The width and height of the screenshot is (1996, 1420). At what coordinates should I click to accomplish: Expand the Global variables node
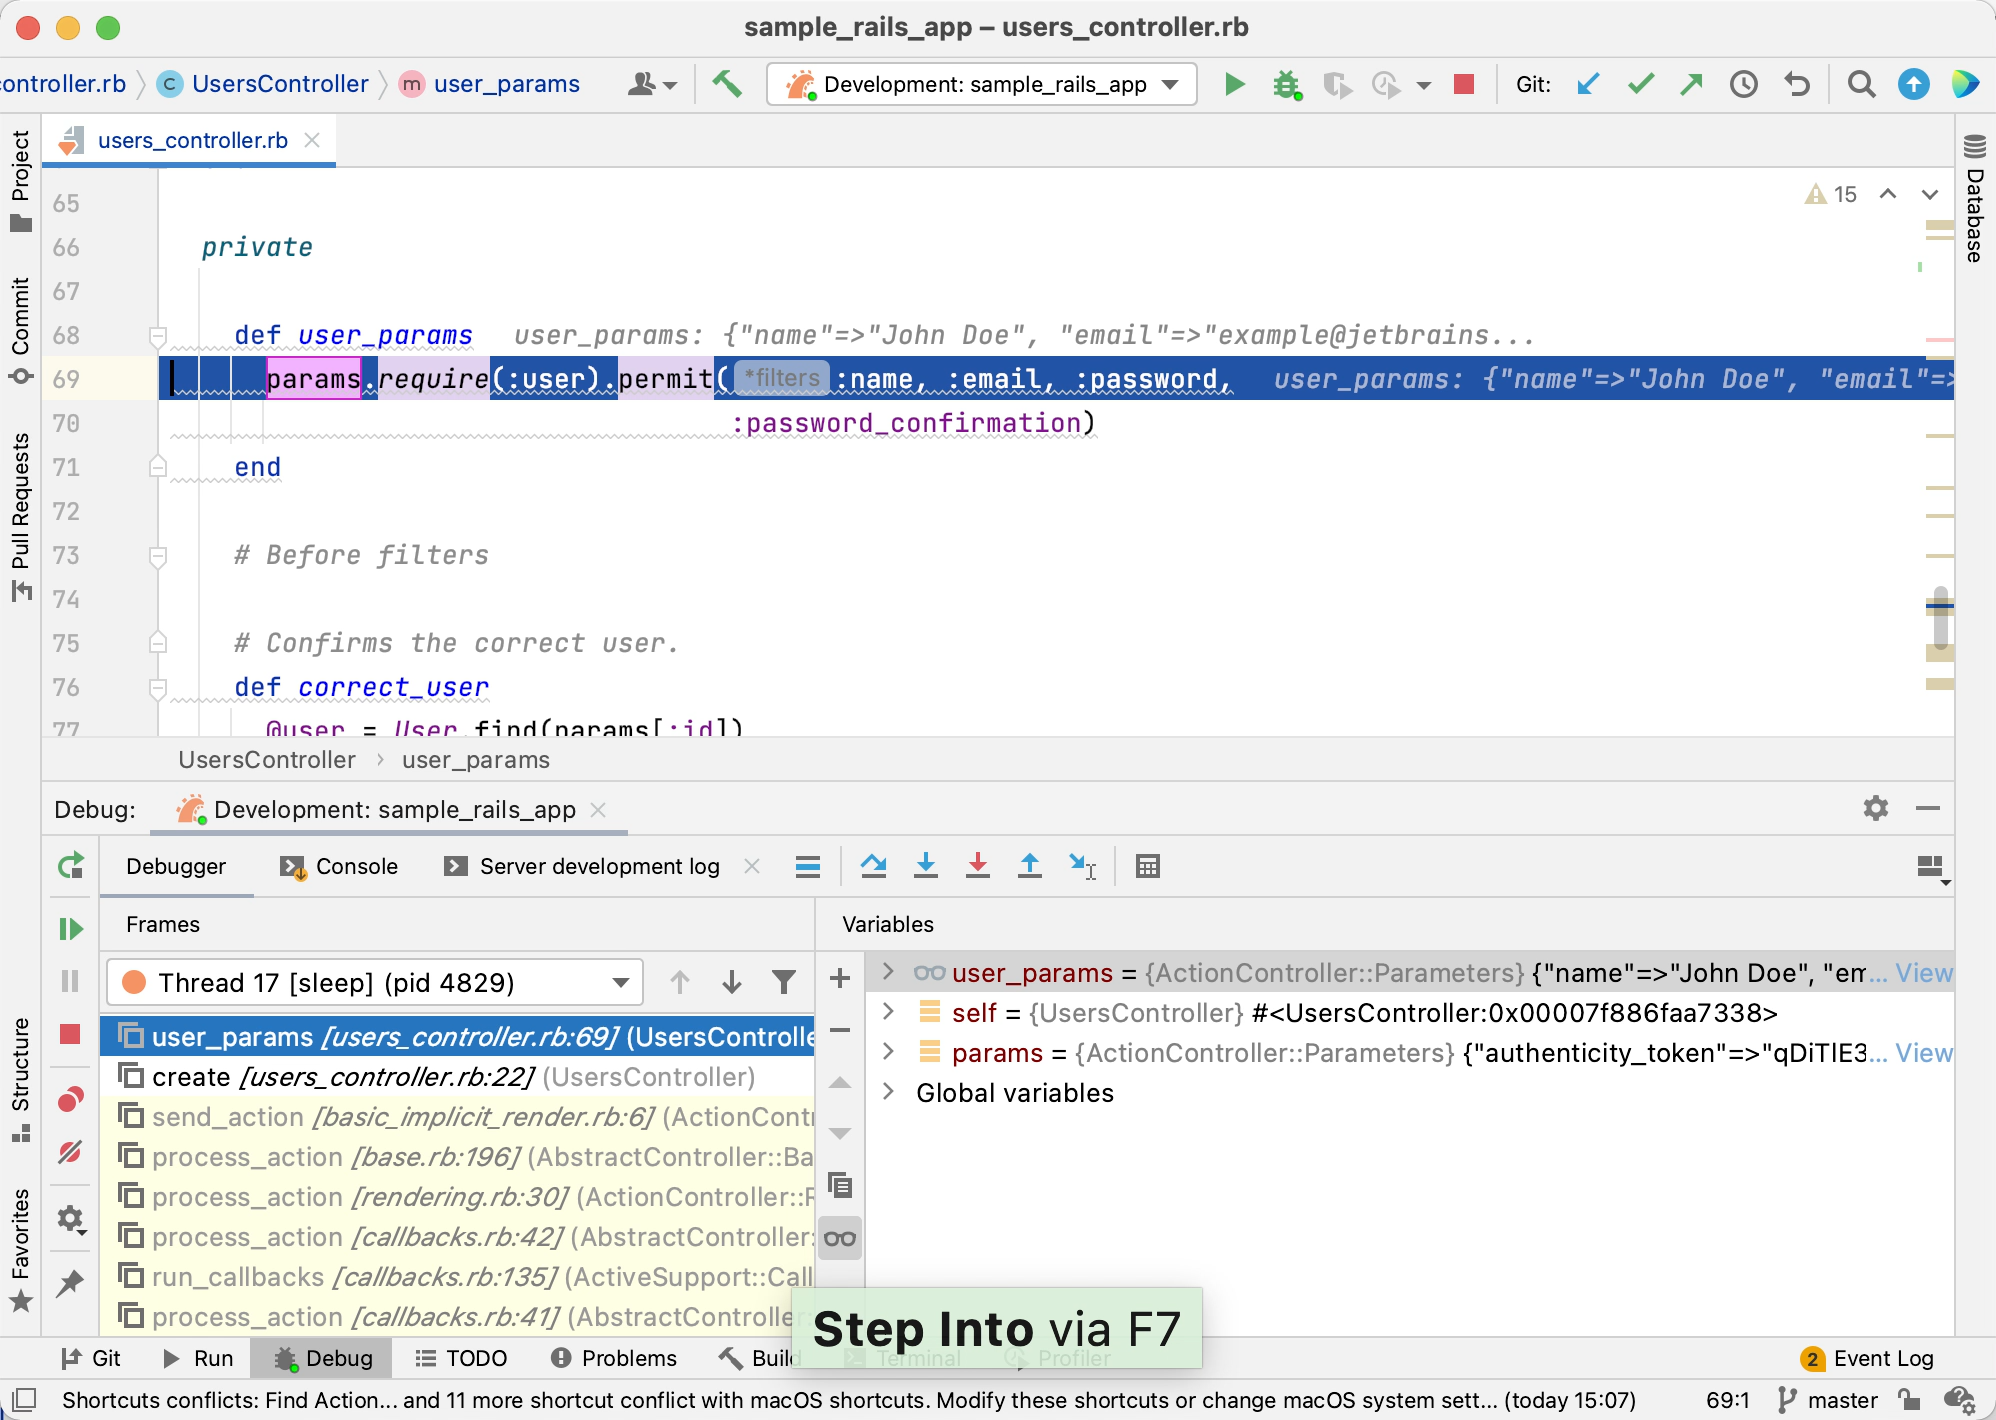tap(888, 1092)
